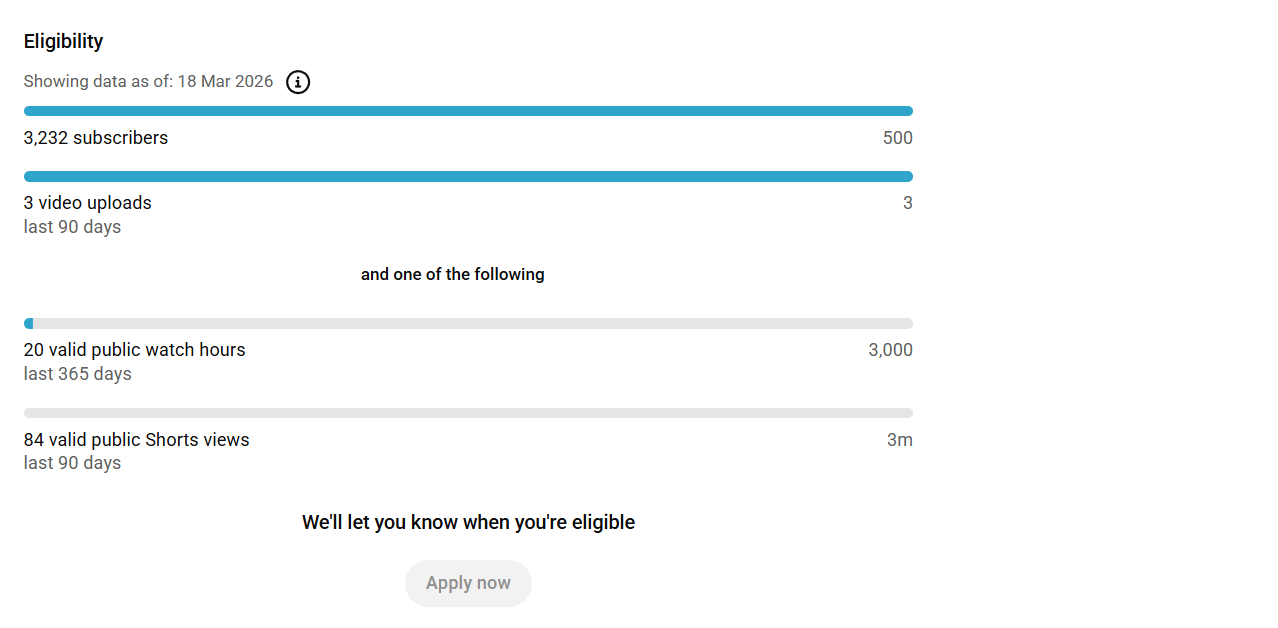Click the info icon beside the data date

pyautogui.click(x=298, y=82)
